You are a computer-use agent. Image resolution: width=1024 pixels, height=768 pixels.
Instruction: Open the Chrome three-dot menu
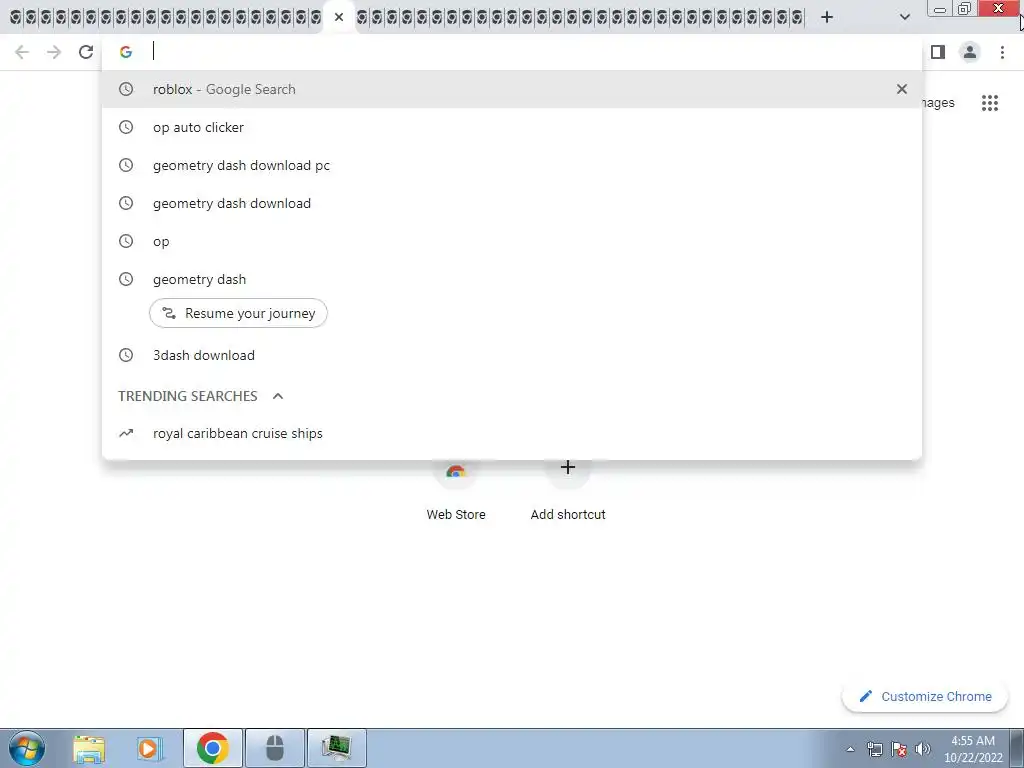[x=1002, y=52]
